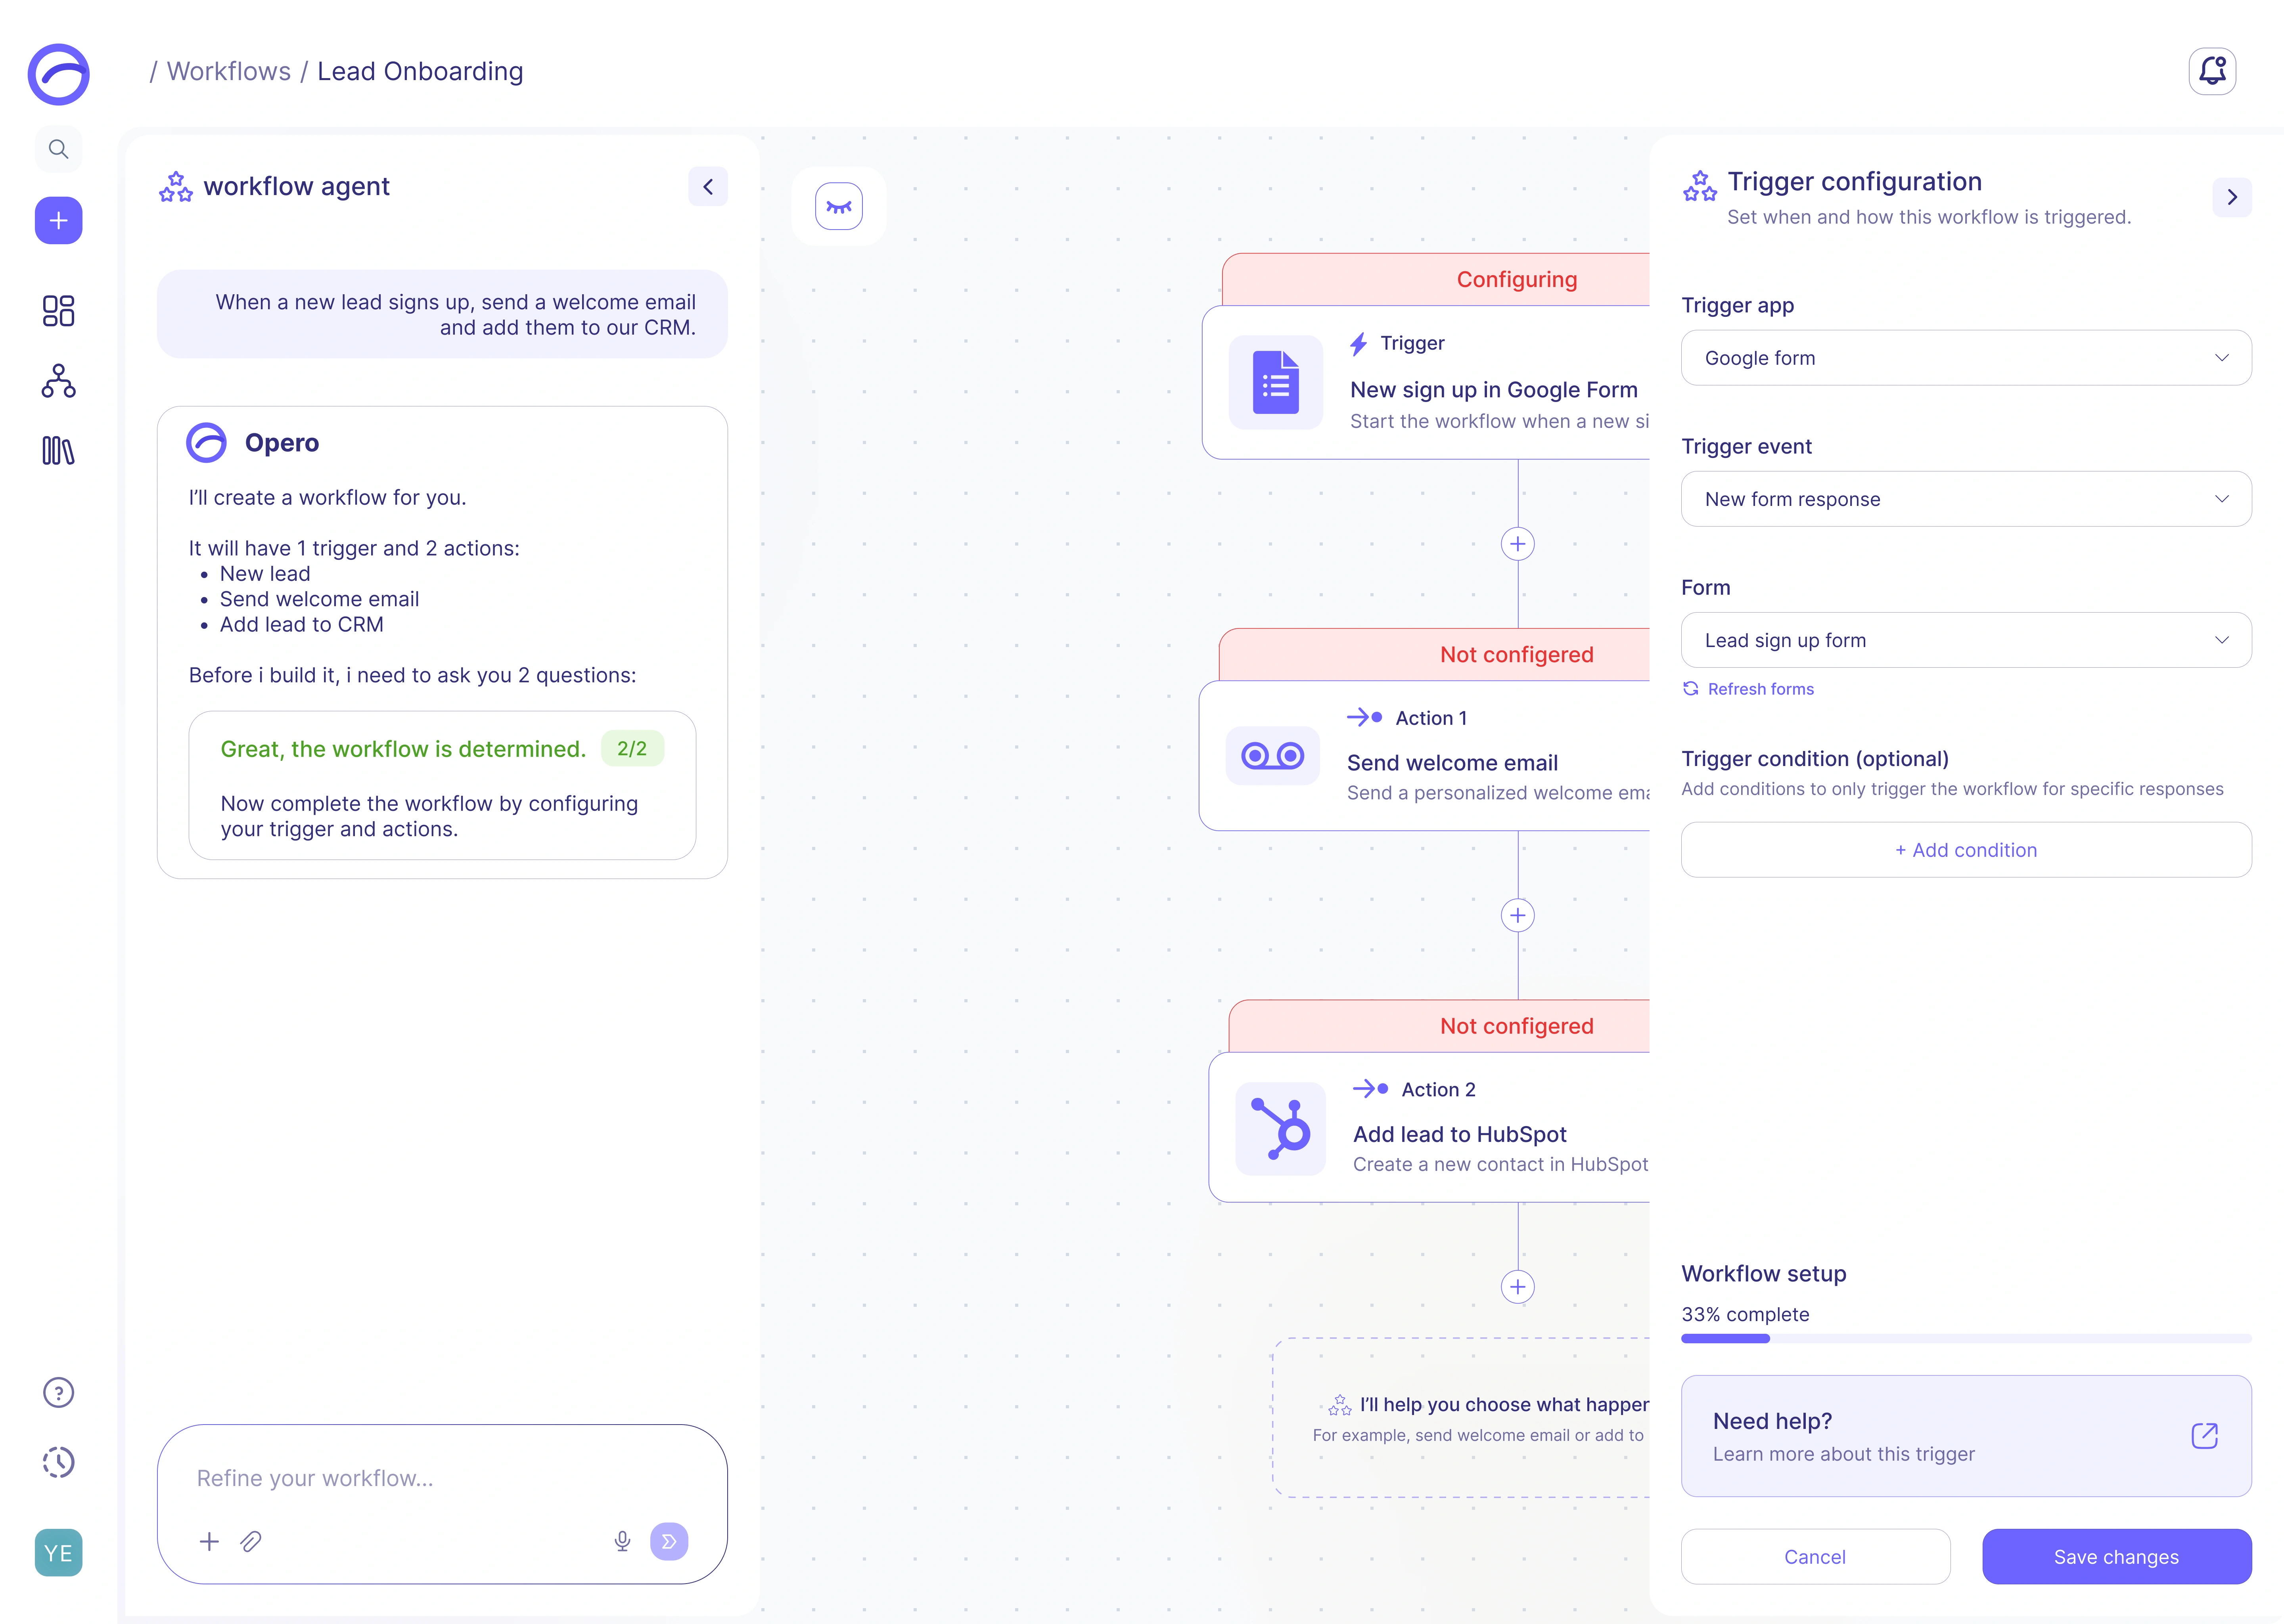Click the stars icon beside workflow agent
The image size is (2284, 1624).
[x=176, y=187]
